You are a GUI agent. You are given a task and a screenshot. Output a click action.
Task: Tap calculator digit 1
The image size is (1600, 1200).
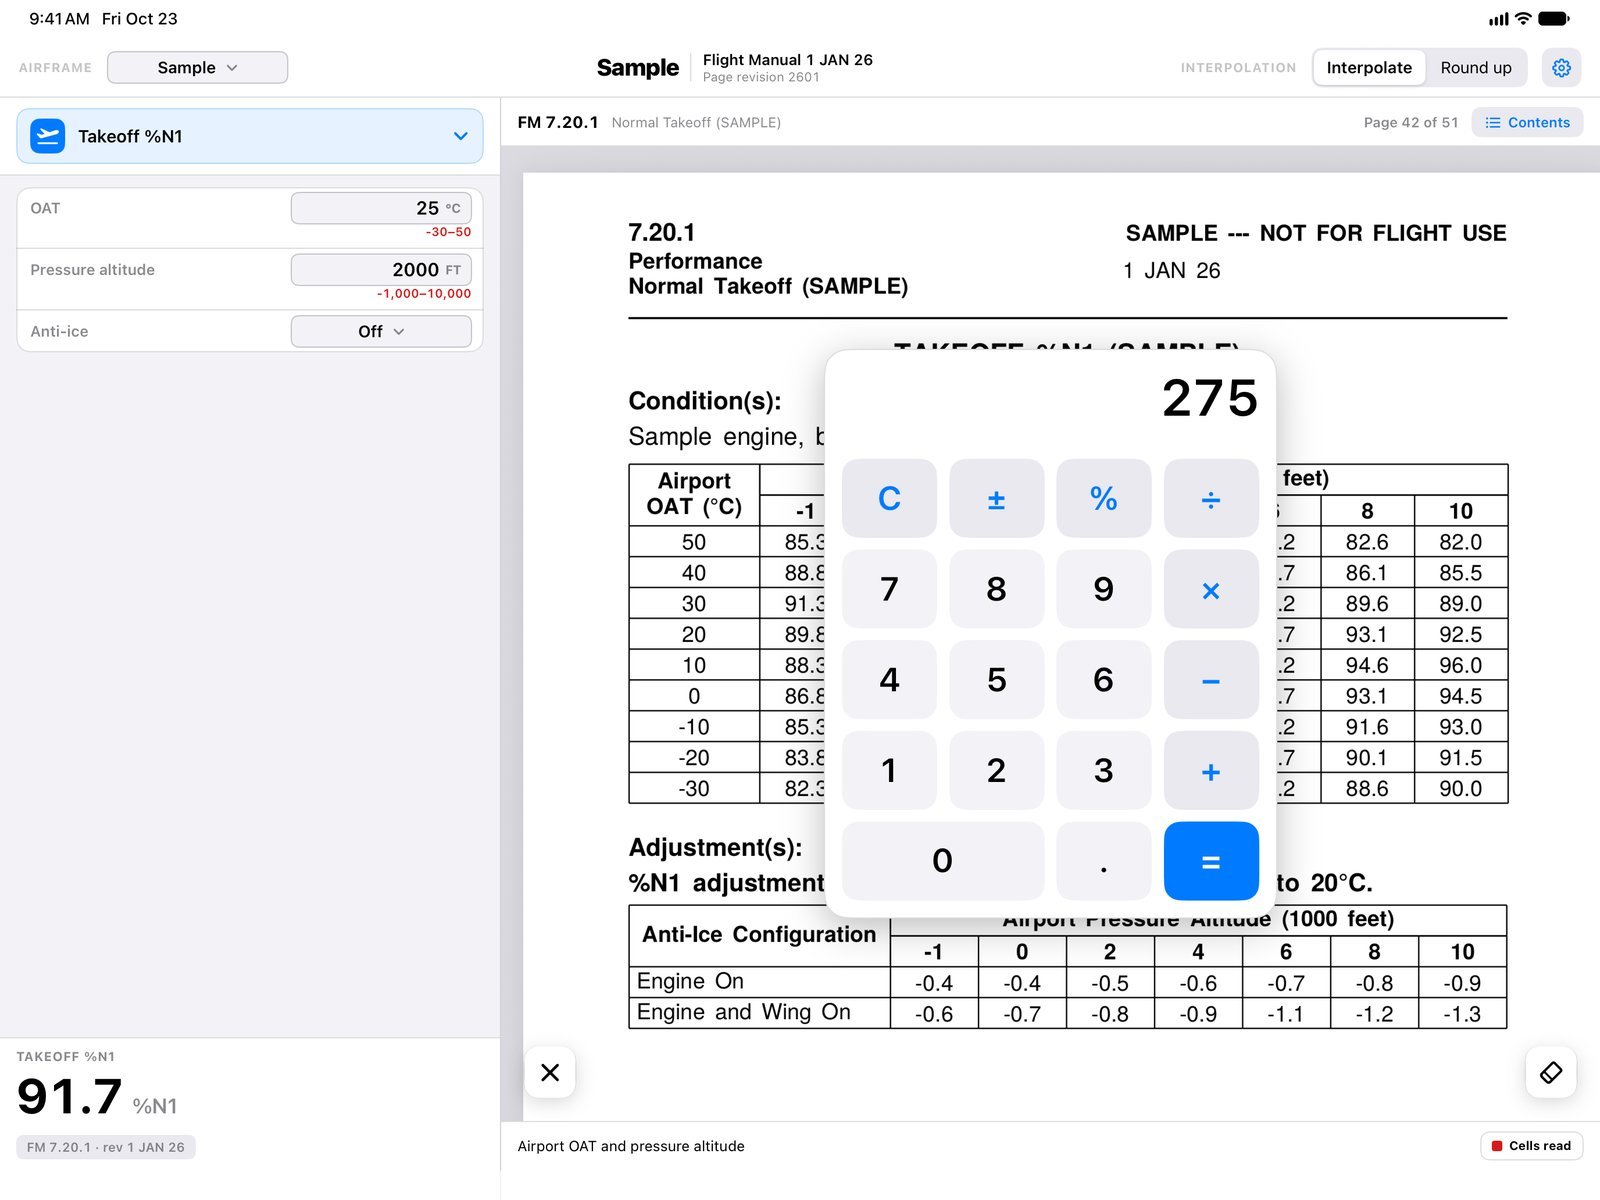click(x=889, y=770)
